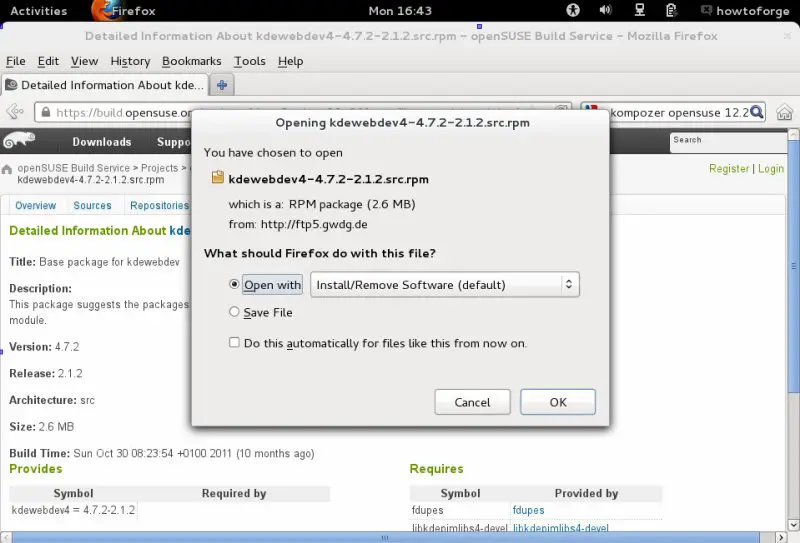Click the Build Time value text
The width and height of the screenshot is (800, 543).
coord(194,453)
